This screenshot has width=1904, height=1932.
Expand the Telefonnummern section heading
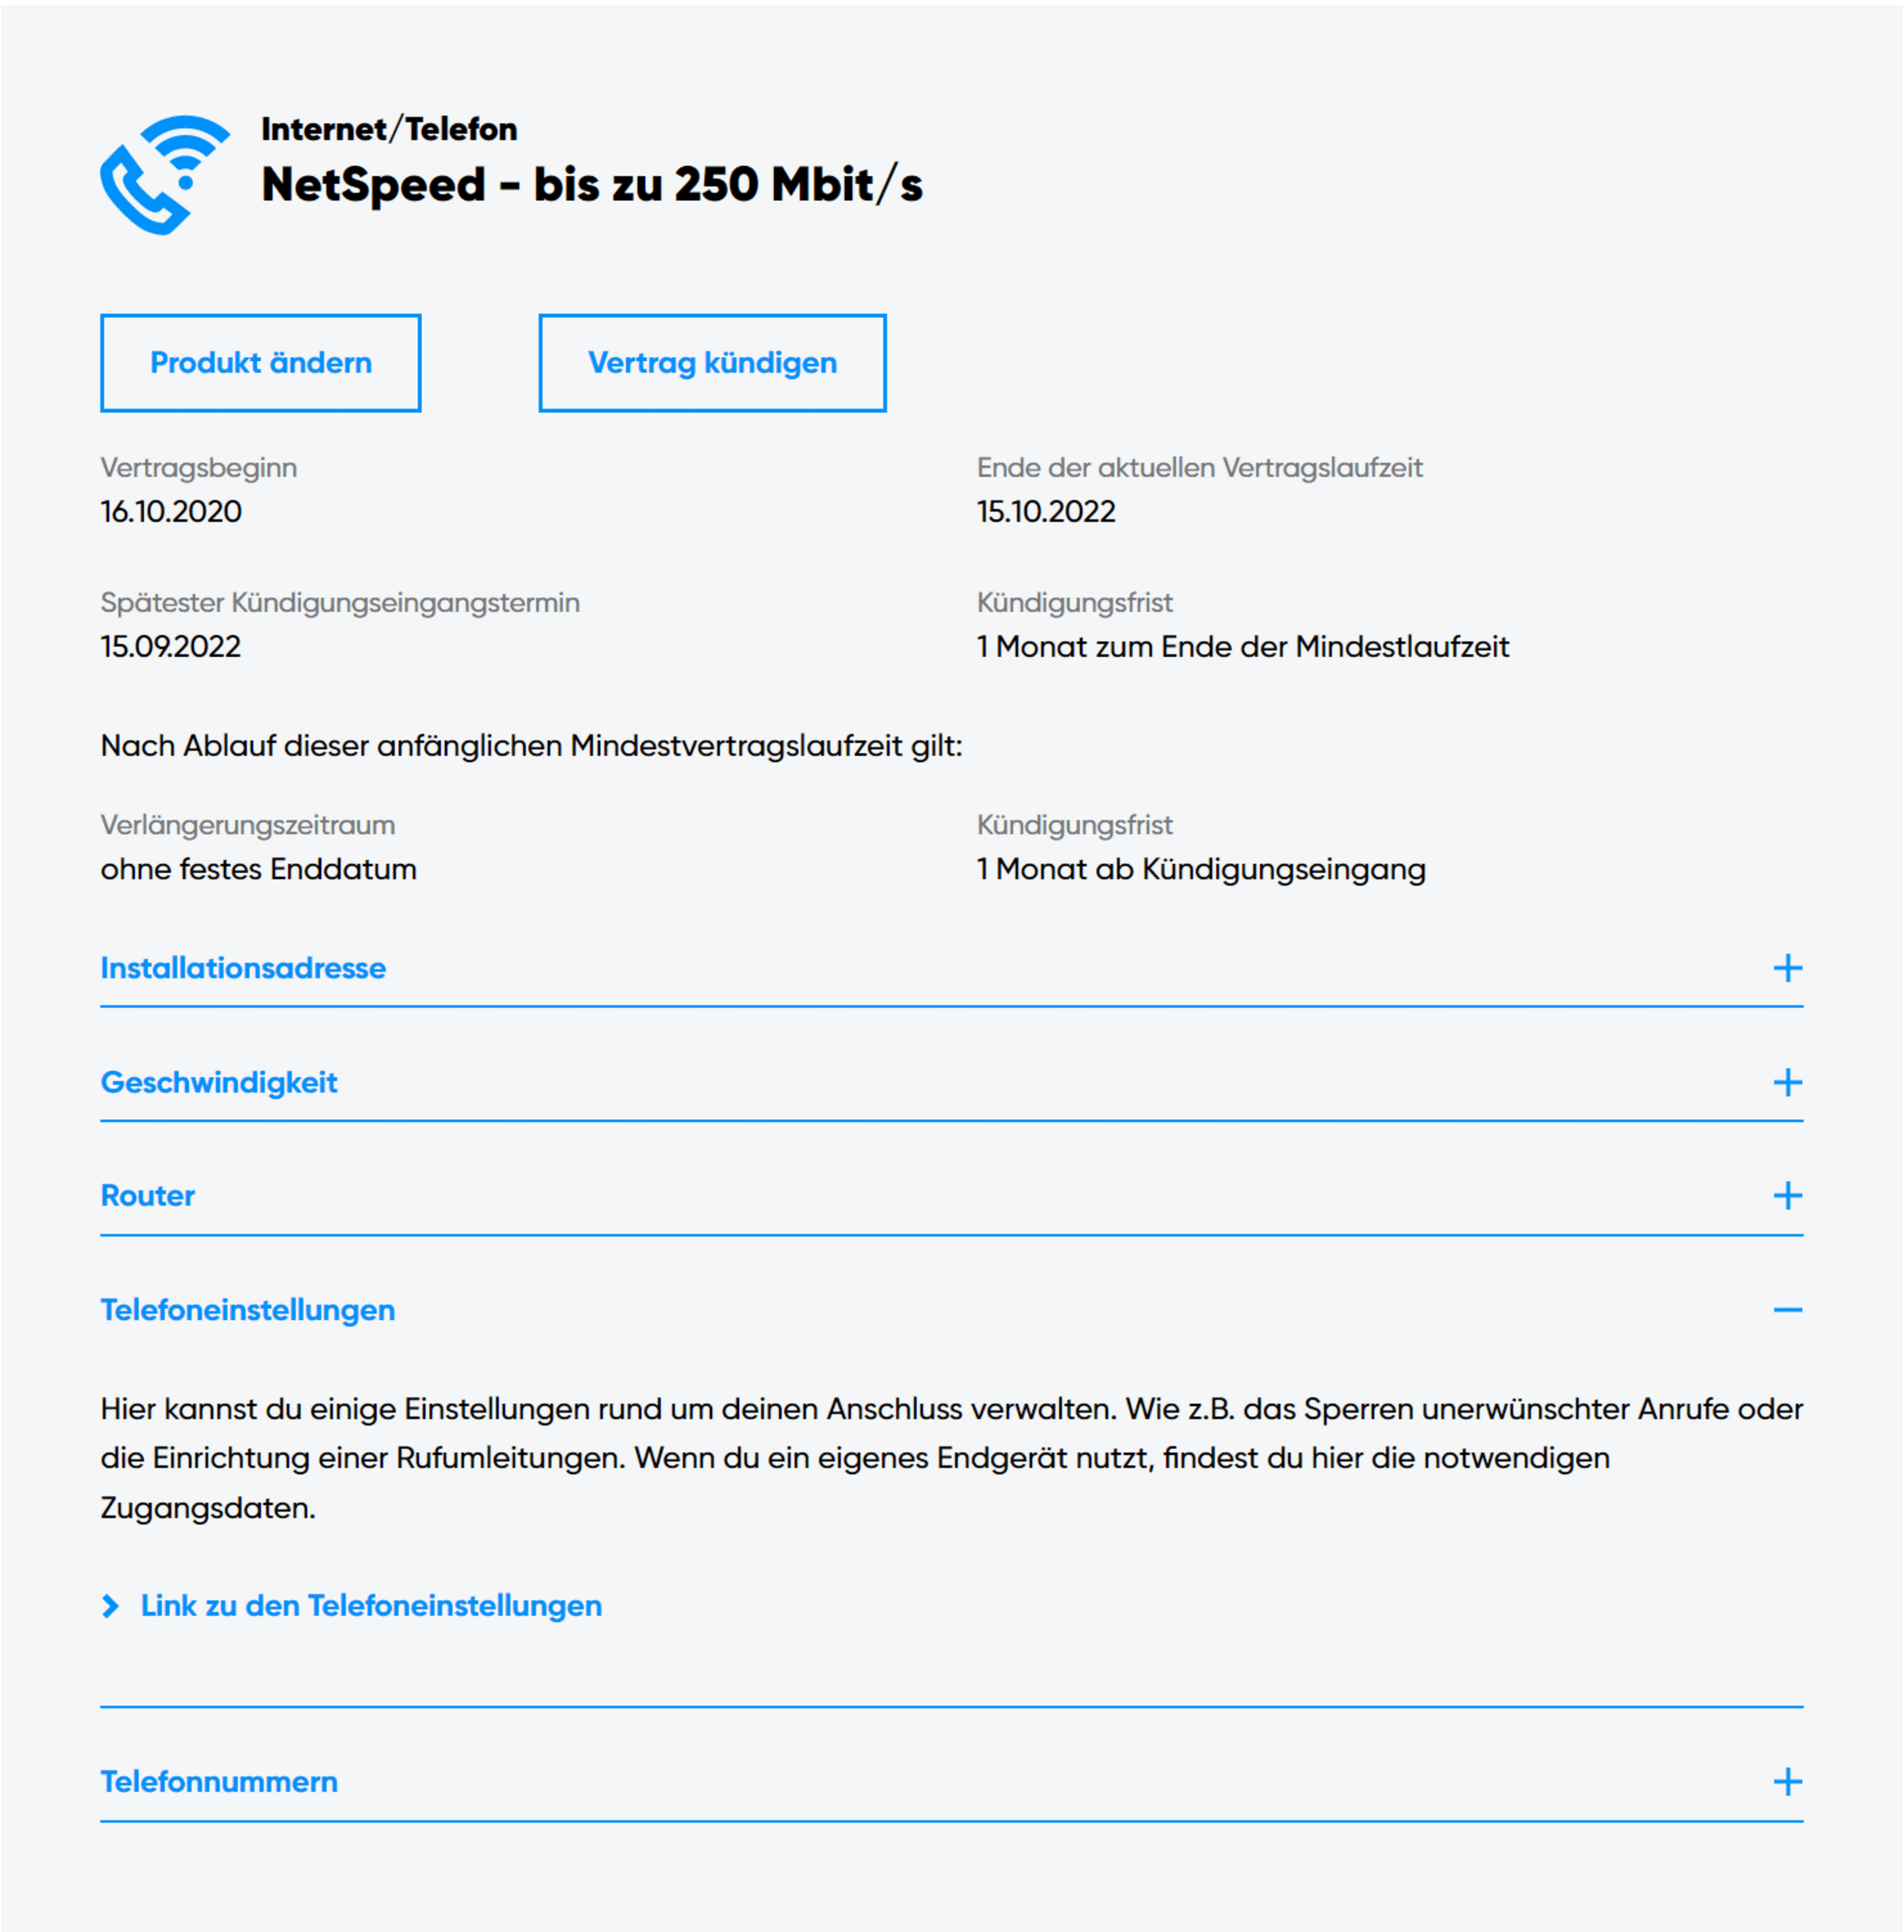click(219, 1782)
